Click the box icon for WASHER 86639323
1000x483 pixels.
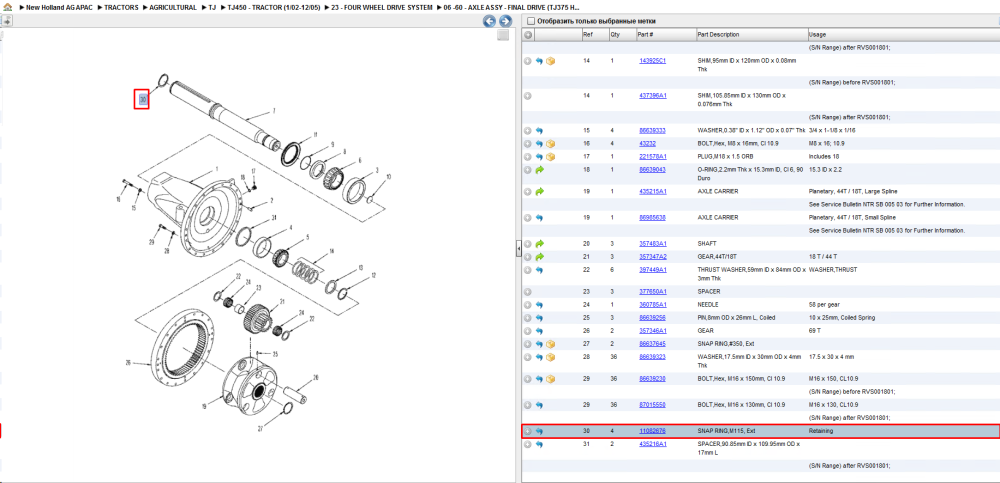[x=550, y=357]
